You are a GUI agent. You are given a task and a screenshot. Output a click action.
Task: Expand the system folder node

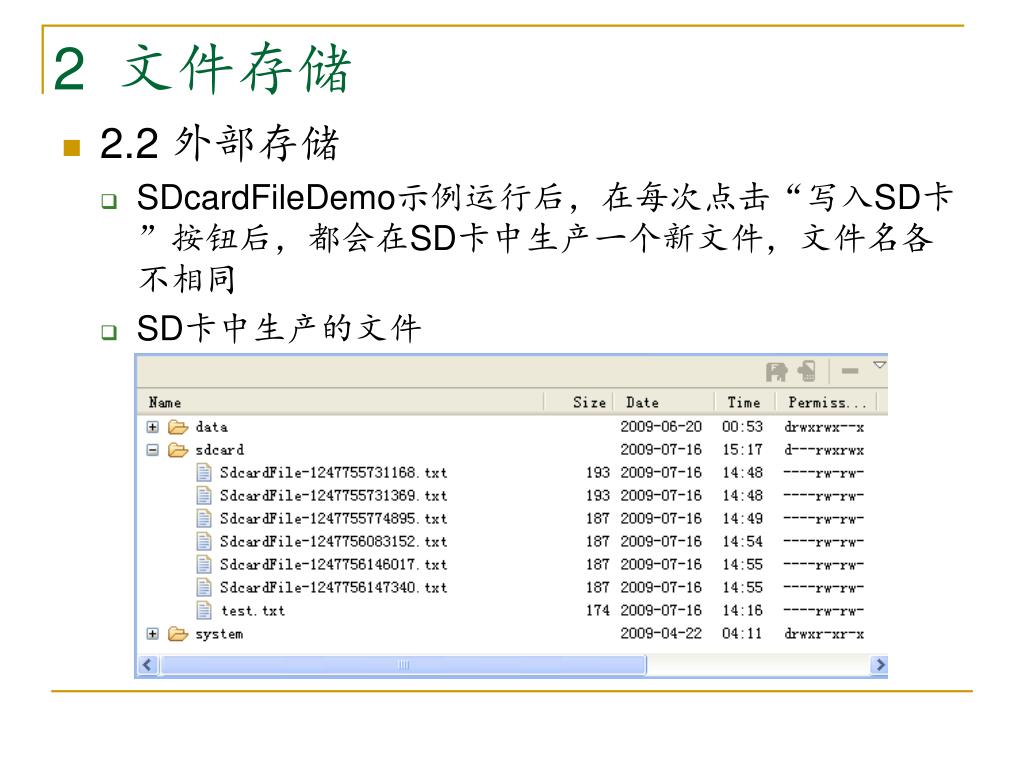[x=152, y=634]
